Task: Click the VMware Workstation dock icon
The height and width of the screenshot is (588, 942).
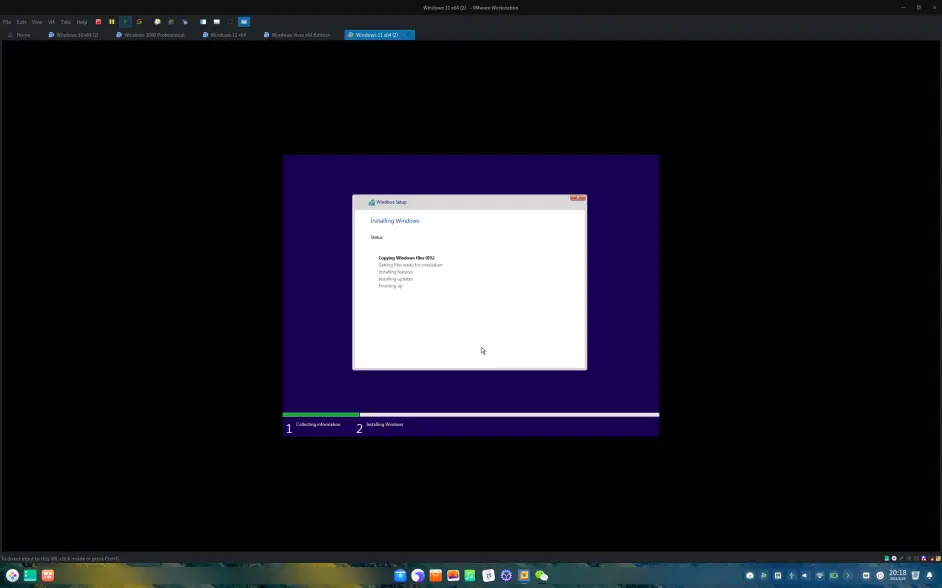Action: [x=524, y=575]
